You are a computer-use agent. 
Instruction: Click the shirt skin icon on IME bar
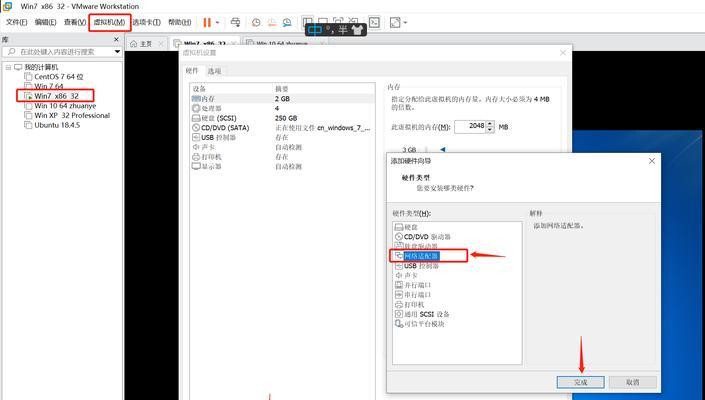point(357,30)
